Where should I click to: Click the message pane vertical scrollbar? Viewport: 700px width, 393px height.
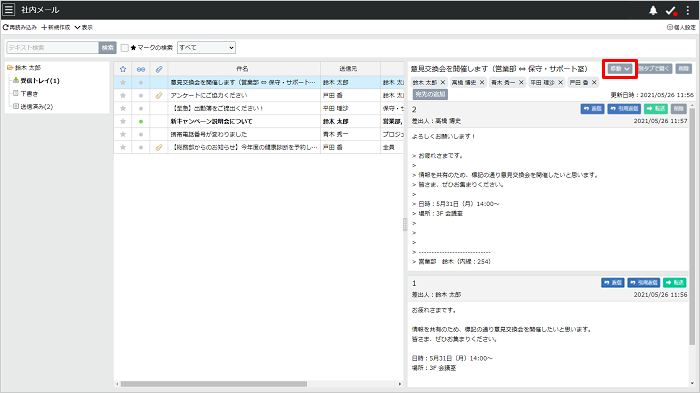[692, 226]
